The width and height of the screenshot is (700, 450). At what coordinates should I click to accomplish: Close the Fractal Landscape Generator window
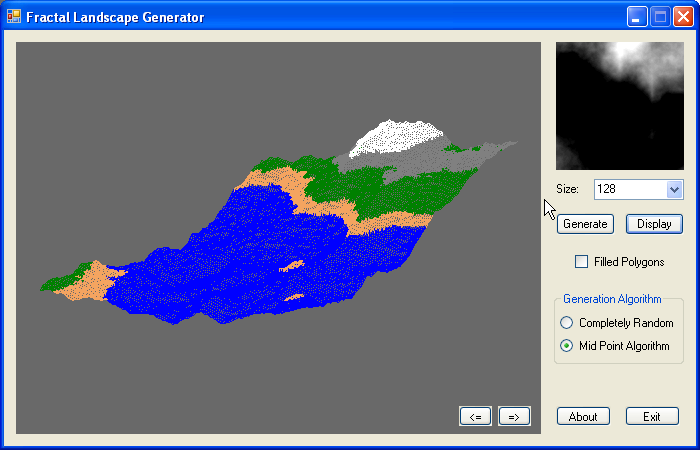683,17
